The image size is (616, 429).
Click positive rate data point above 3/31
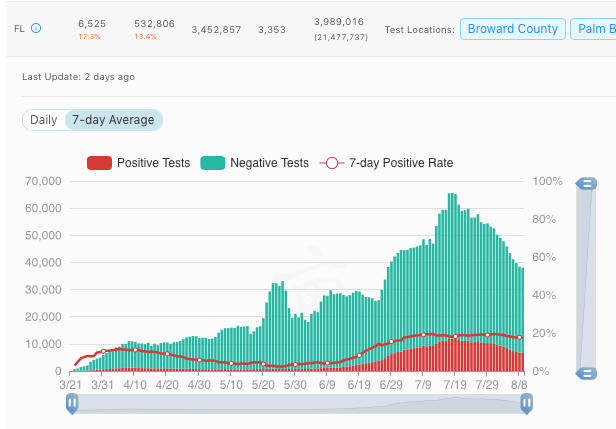tap(103, 352)
